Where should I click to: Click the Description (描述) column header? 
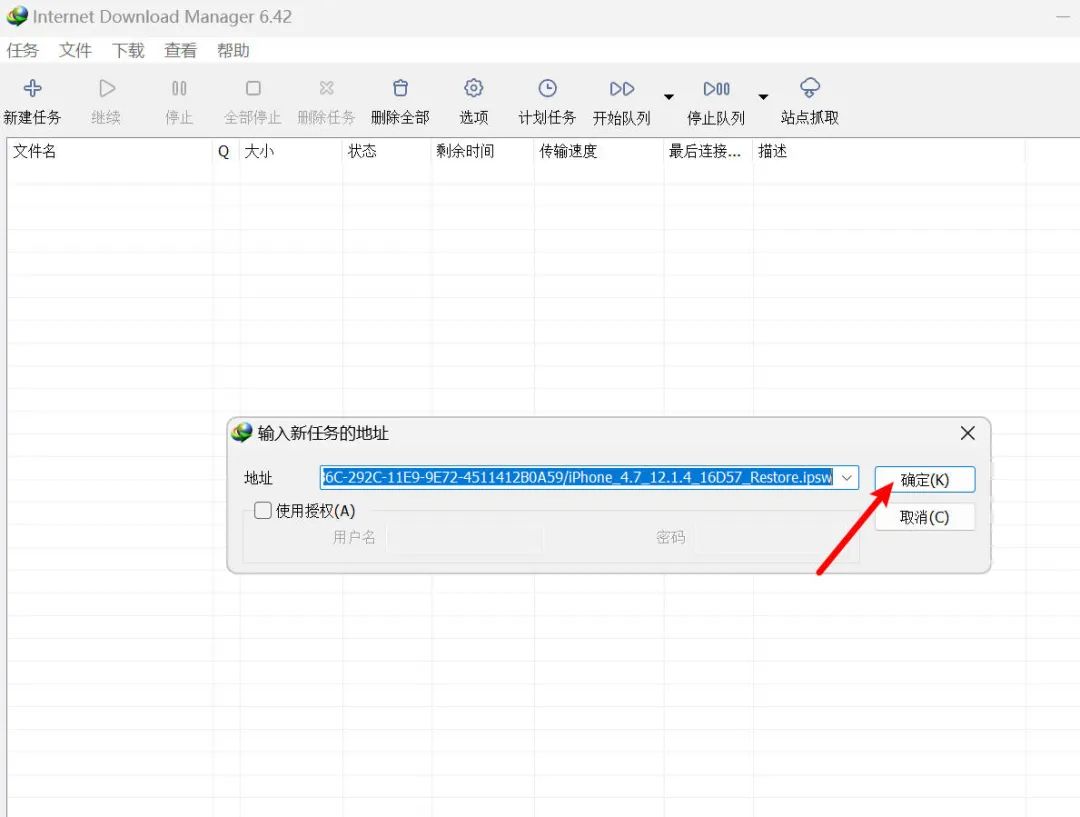(x=889, y=151)
